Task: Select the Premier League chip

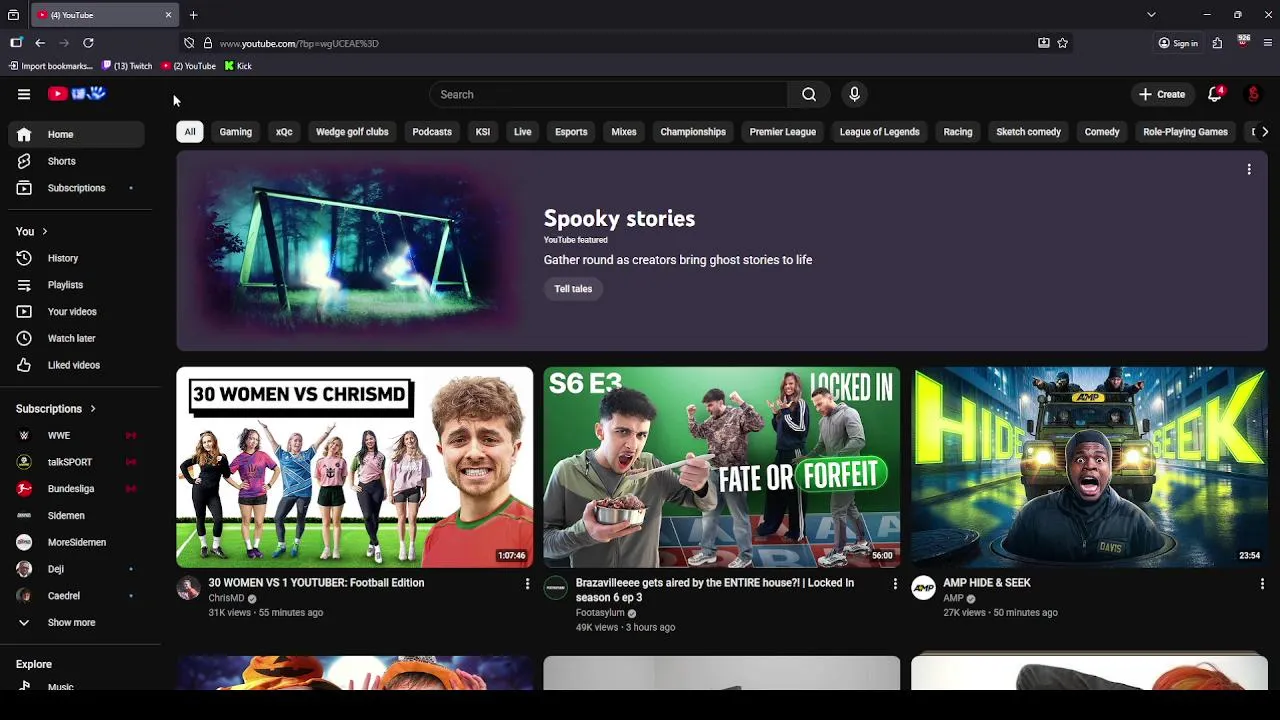Action: coord(783,132)
